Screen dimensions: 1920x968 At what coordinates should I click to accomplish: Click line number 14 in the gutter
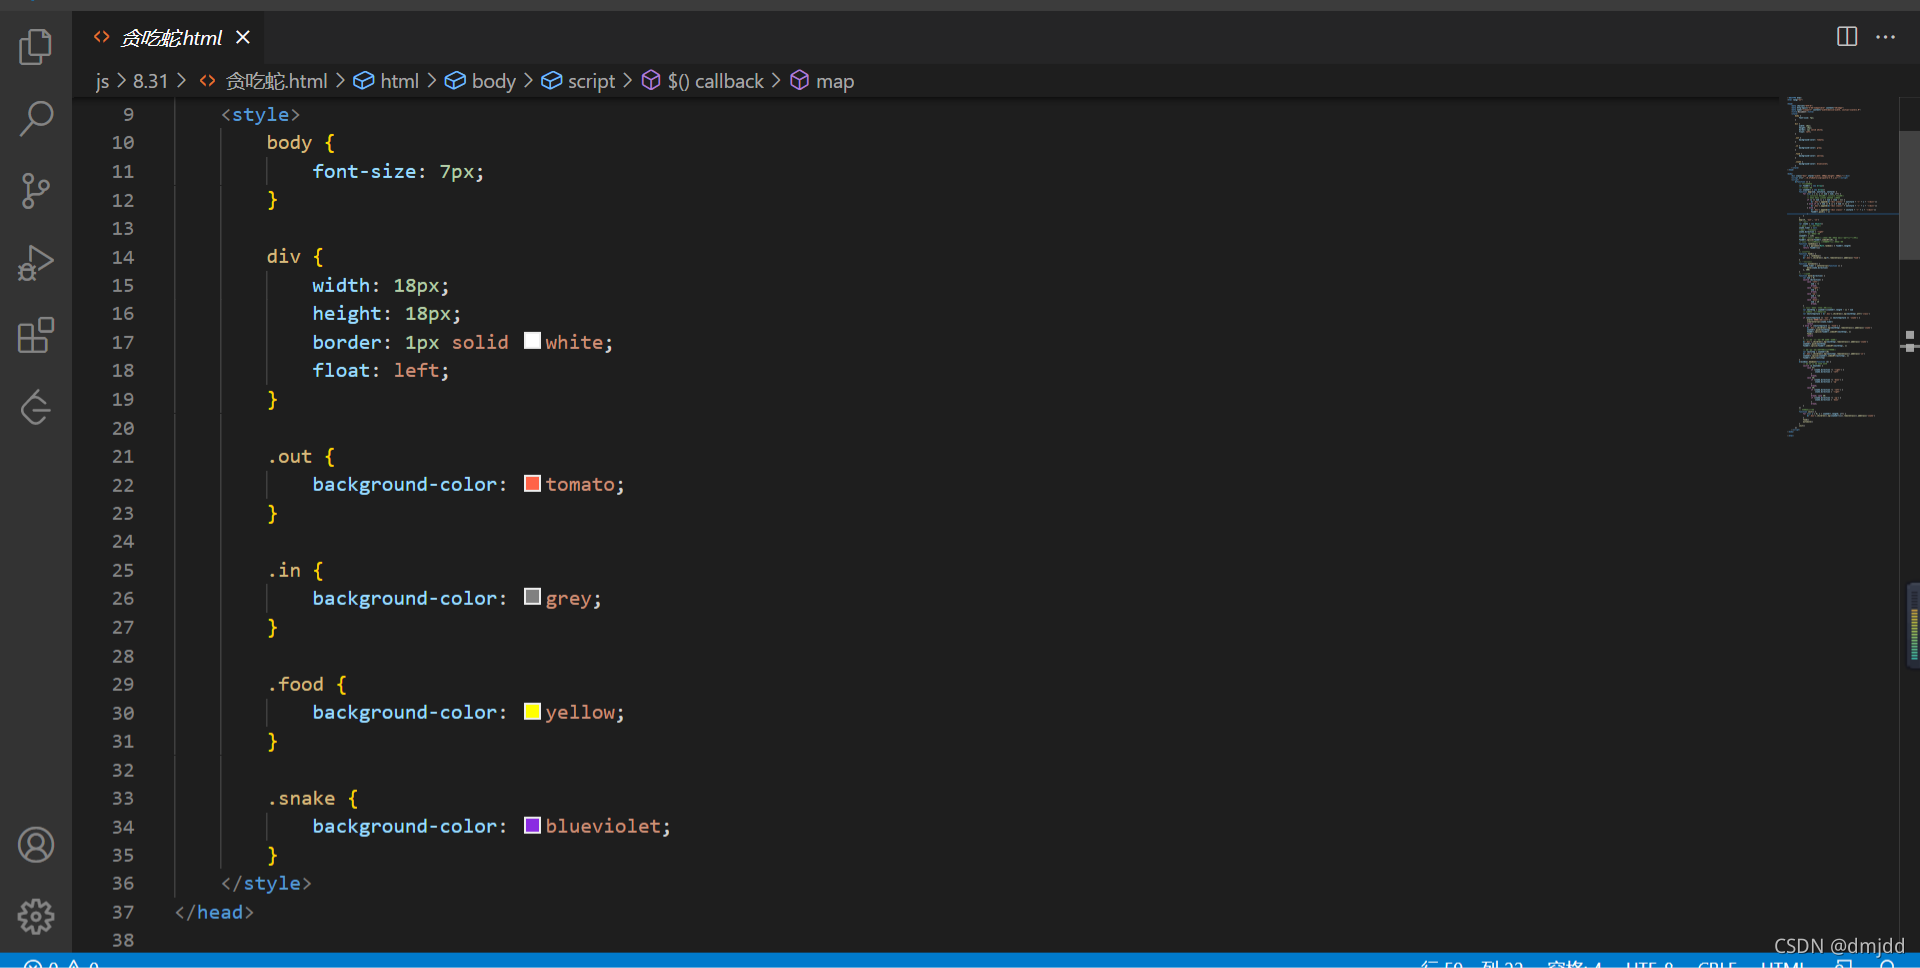tap(122, 257)
